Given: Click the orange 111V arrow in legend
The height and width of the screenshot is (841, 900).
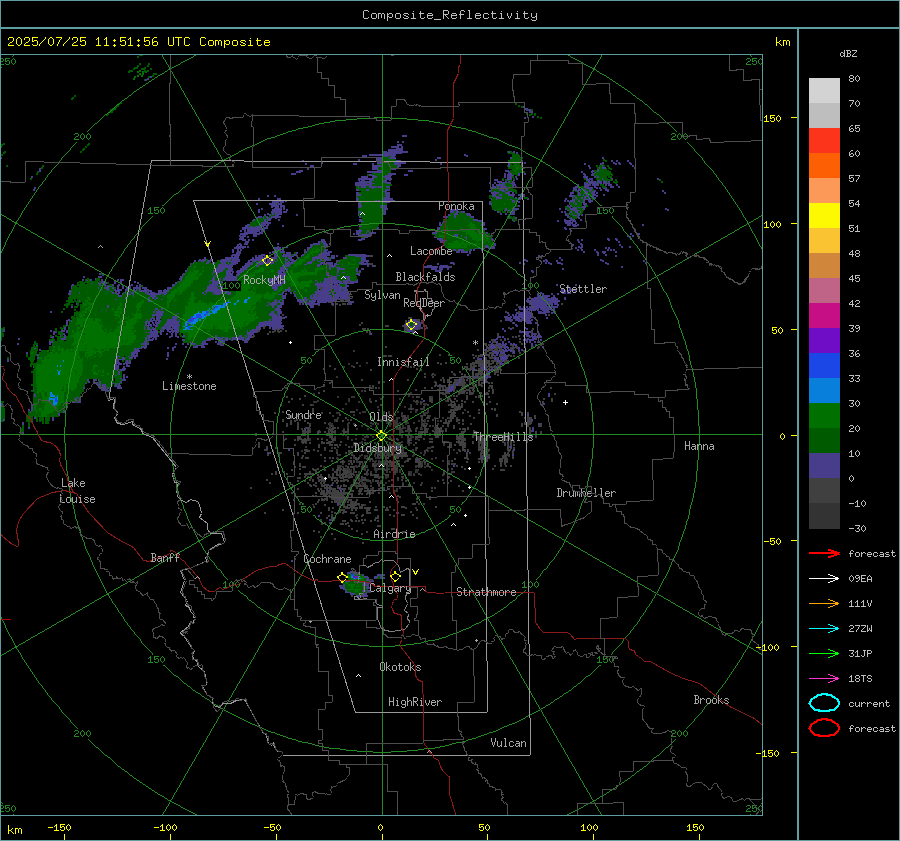Looking at the screenshot, I should [824, 603].
